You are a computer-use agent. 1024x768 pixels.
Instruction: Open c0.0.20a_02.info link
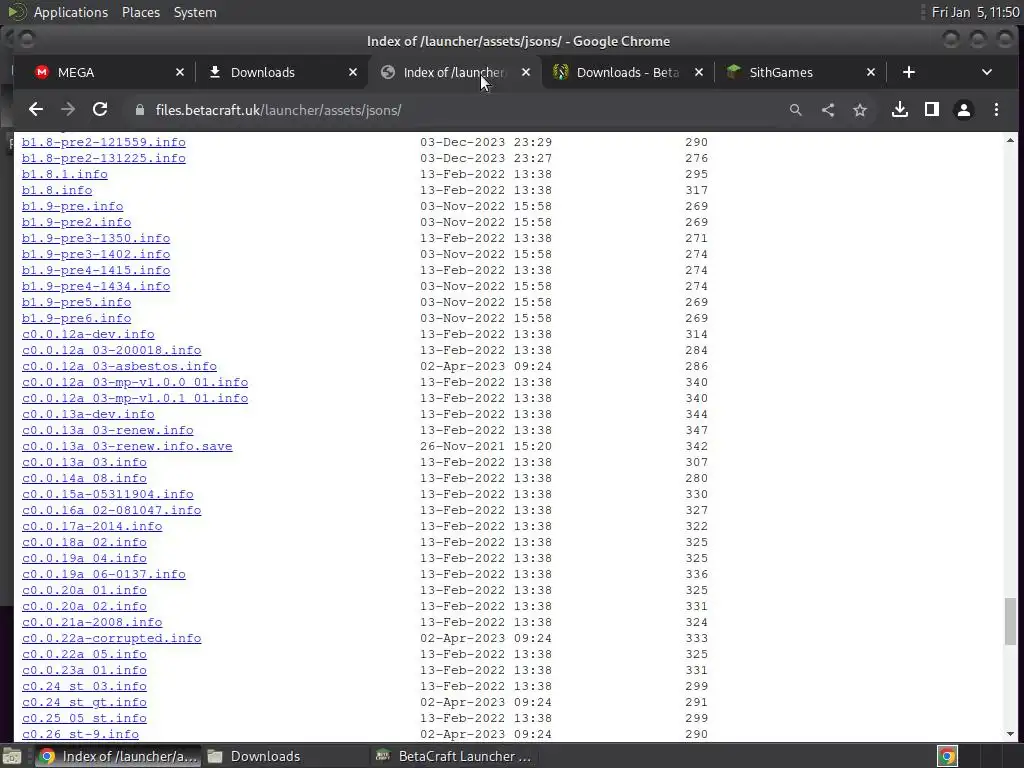tap(84, 606)
